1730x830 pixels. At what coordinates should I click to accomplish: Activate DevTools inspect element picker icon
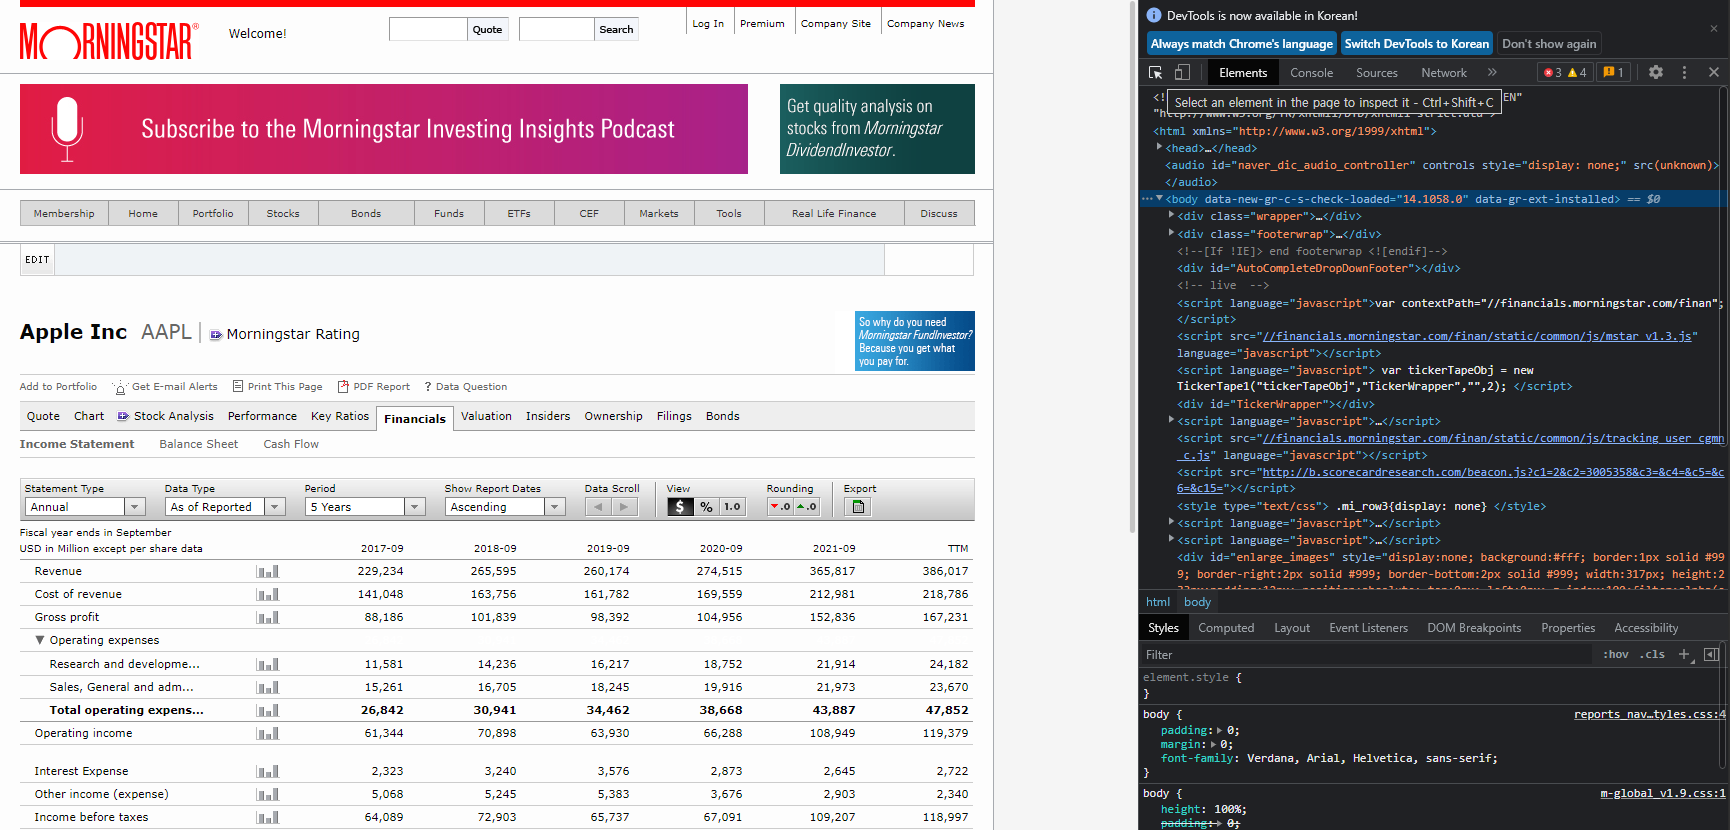coord(1155,72)
